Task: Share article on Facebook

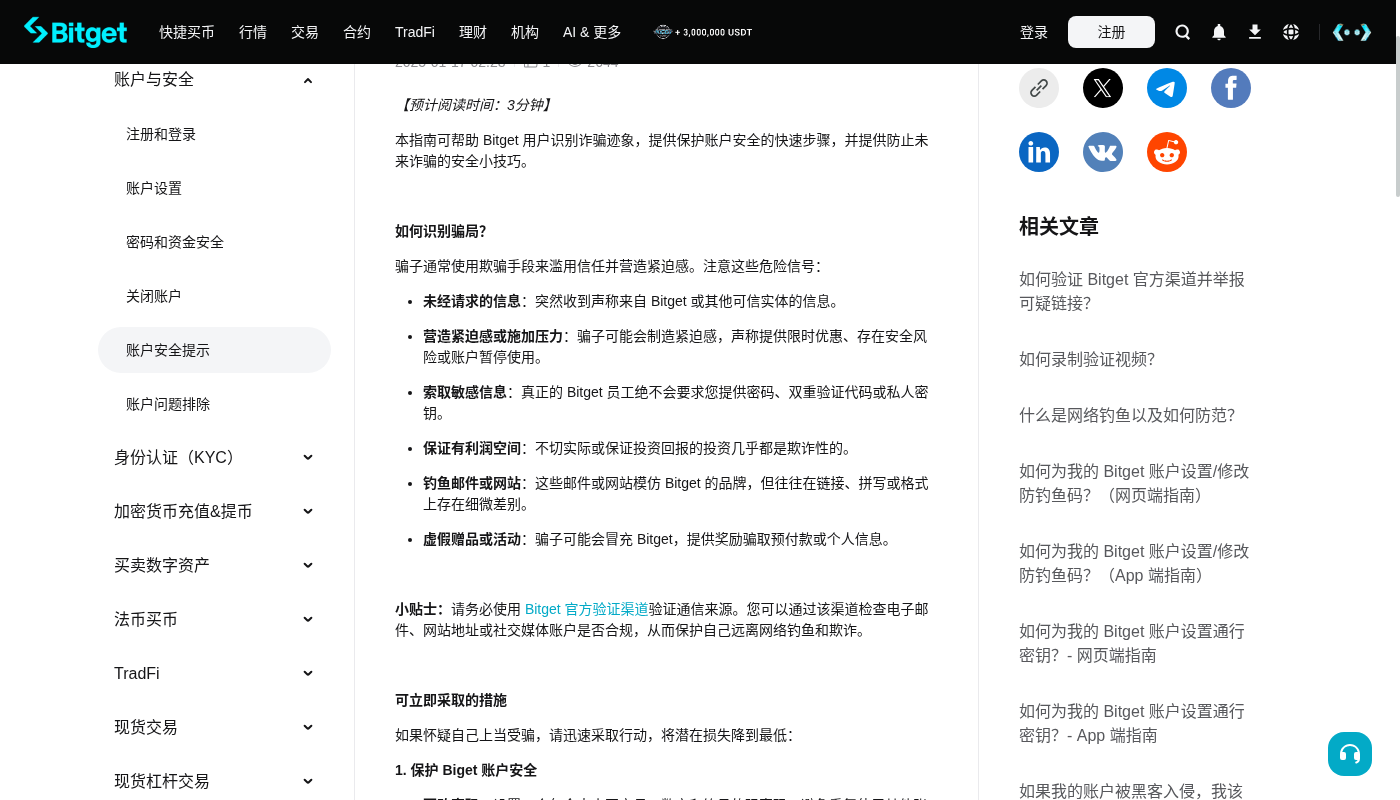Action: tap(1231, 88)
